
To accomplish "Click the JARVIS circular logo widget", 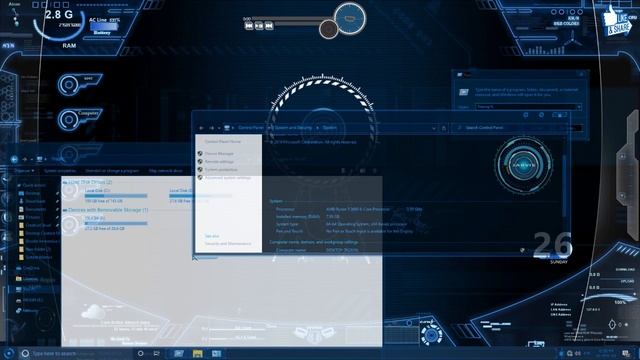I will click(524, 165).
